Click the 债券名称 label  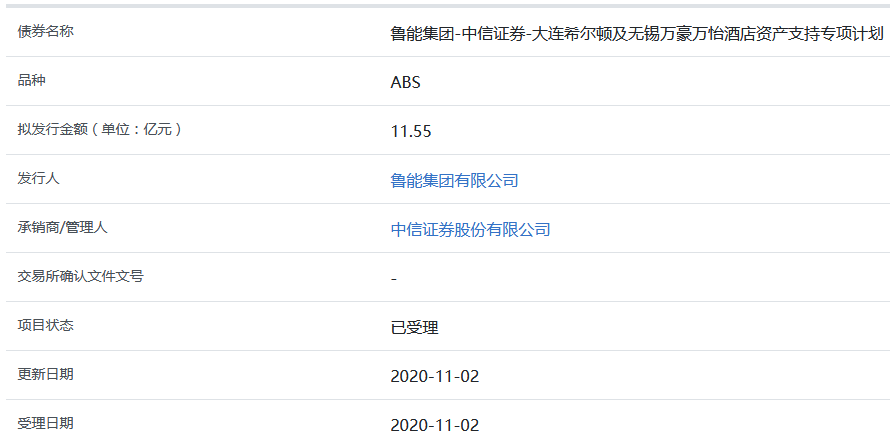46,32
